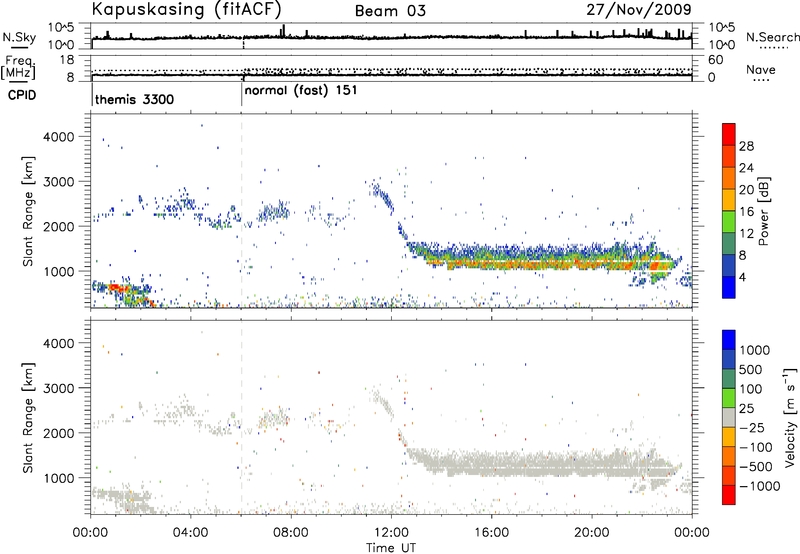Viewport: 800px width, 554px height.
Task: Click the strong red echo patch near 01:00 in power plot
Action: click(x=117, y=288)
